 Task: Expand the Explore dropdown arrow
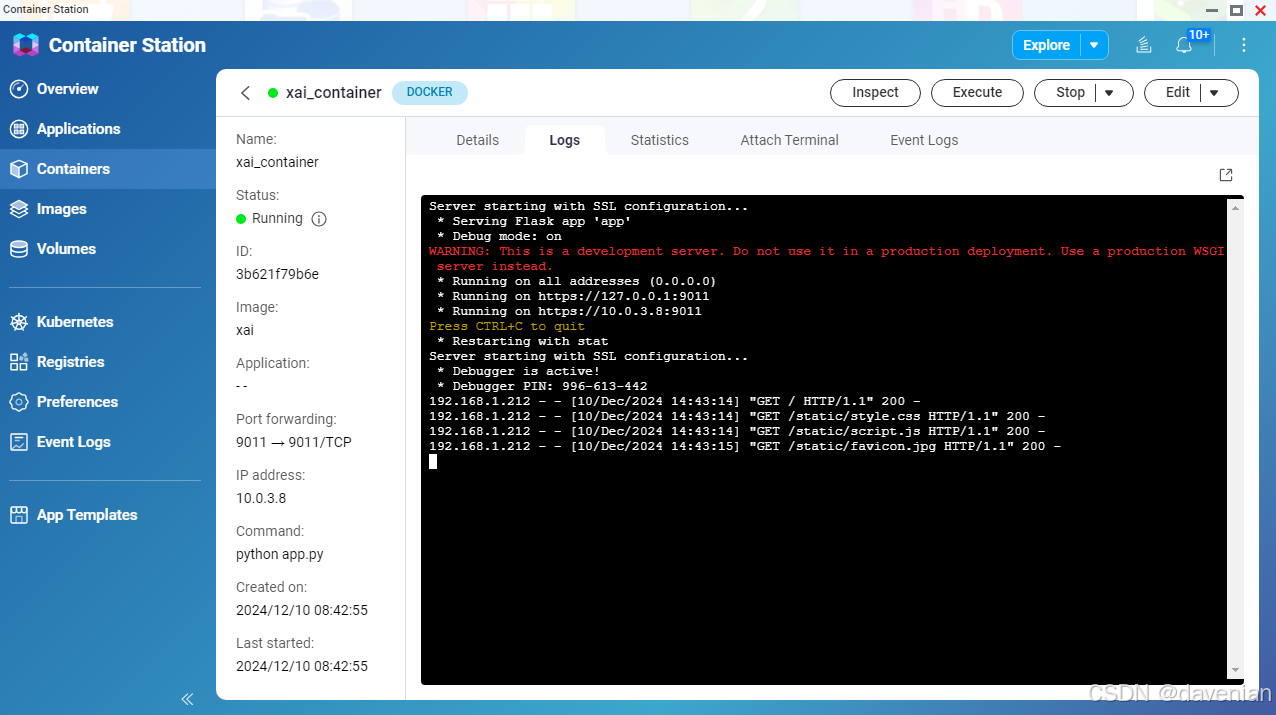tap(1094, 45)
